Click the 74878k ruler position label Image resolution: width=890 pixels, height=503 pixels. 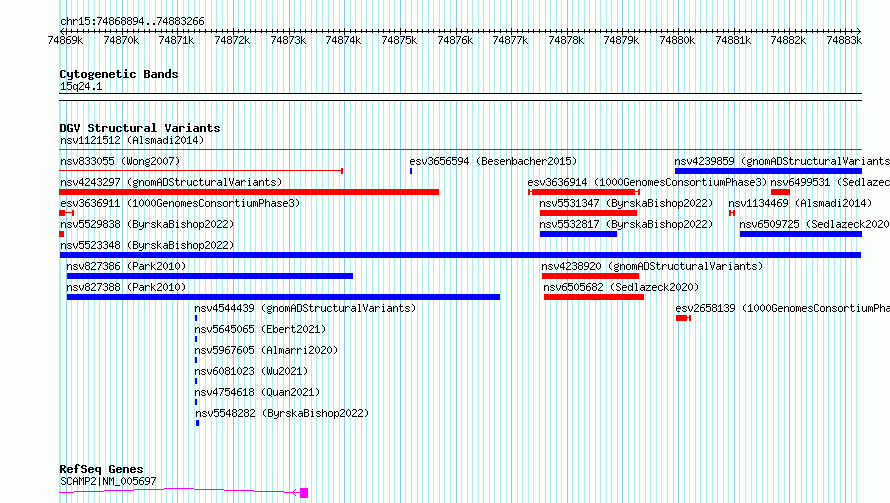point(566,40)
